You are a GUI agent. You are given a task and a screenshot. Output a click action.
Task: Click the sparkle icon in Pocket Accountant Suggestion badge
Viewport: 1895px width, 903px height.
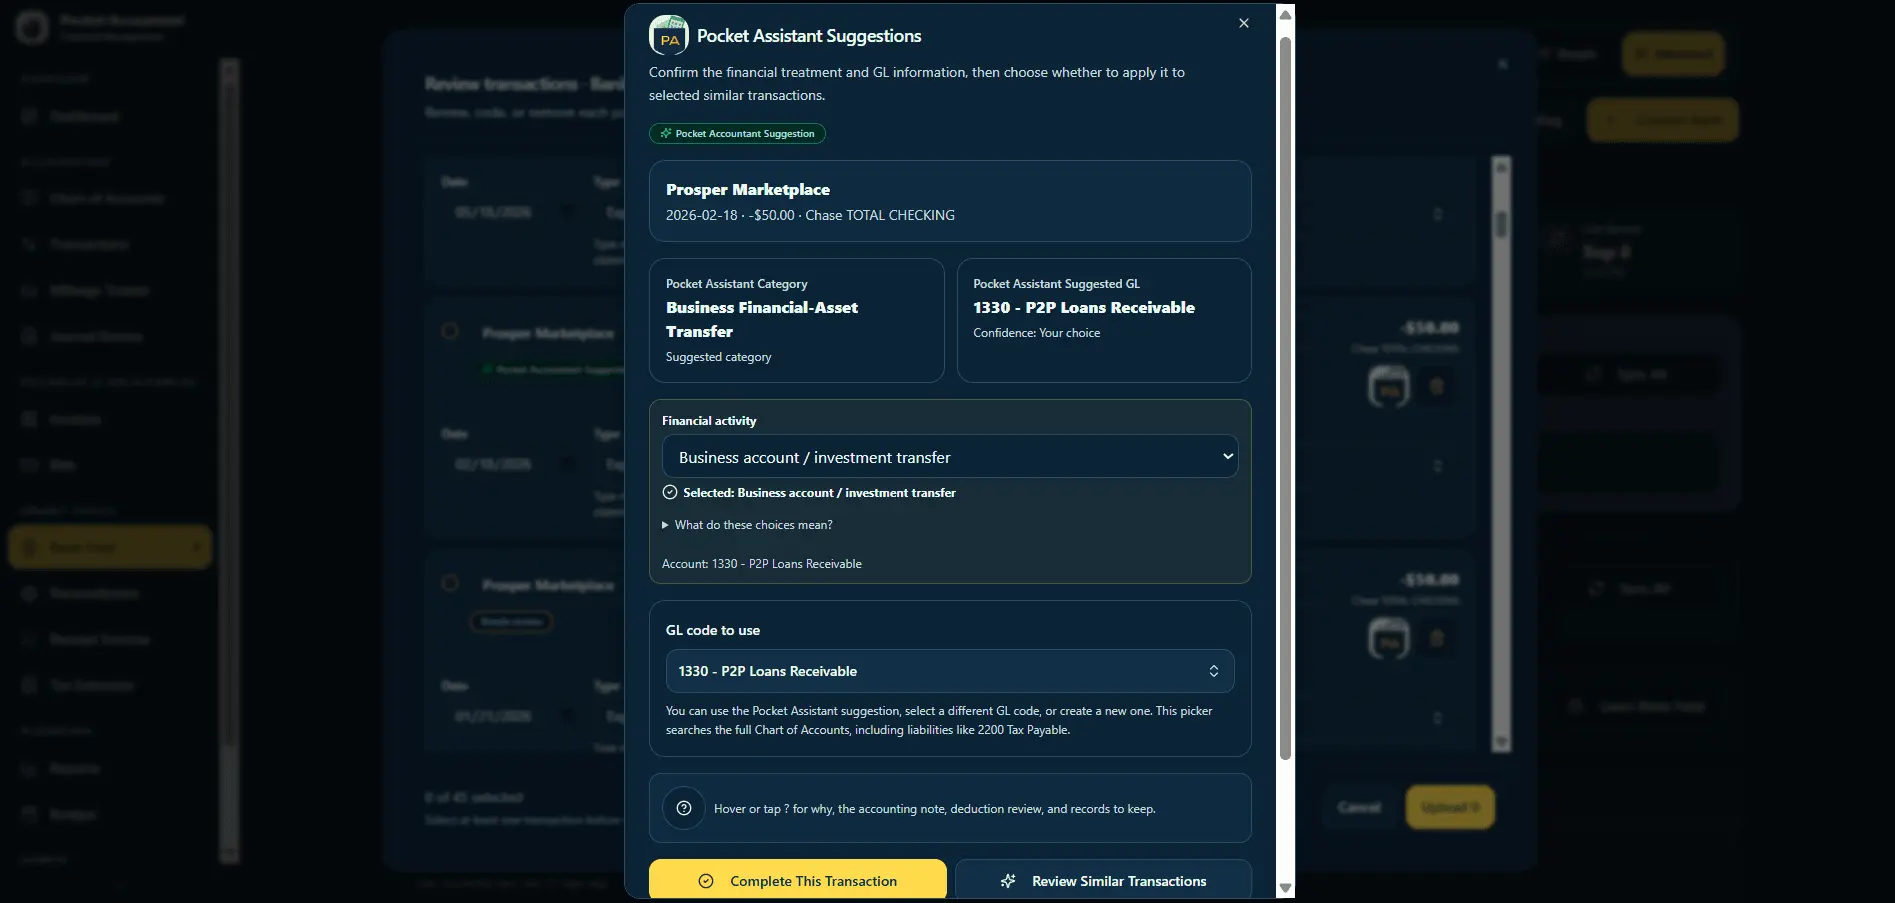click(x=665, y=133)
